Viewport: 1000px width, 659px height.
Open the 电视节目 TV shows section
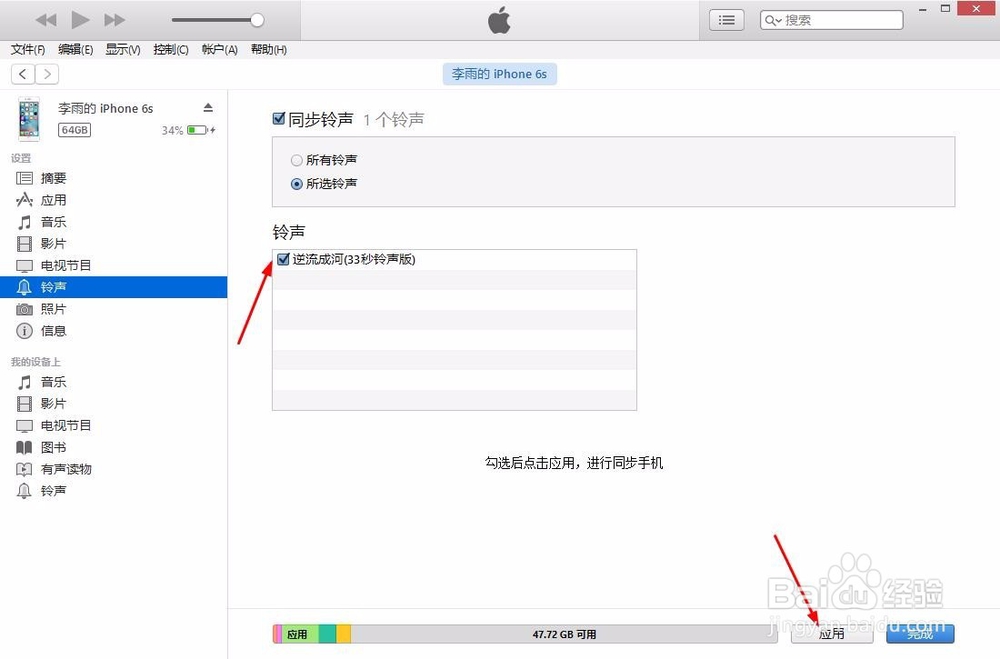tap(62, 265)
